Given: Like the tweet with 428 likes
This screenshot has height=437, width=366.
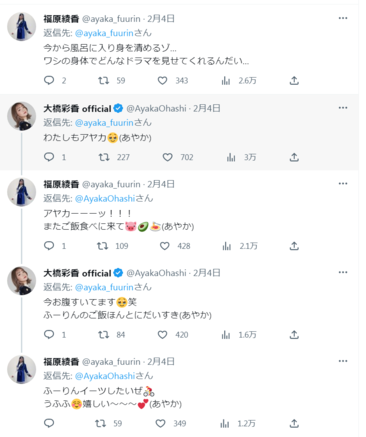Looking at the screenshot, I should tap(164, 246).
